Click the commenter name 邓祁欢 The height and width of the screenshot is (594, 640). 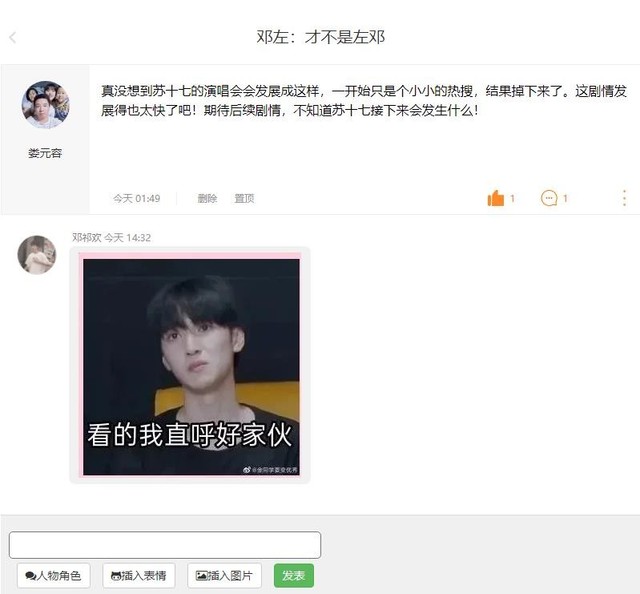tap(87, 238)
